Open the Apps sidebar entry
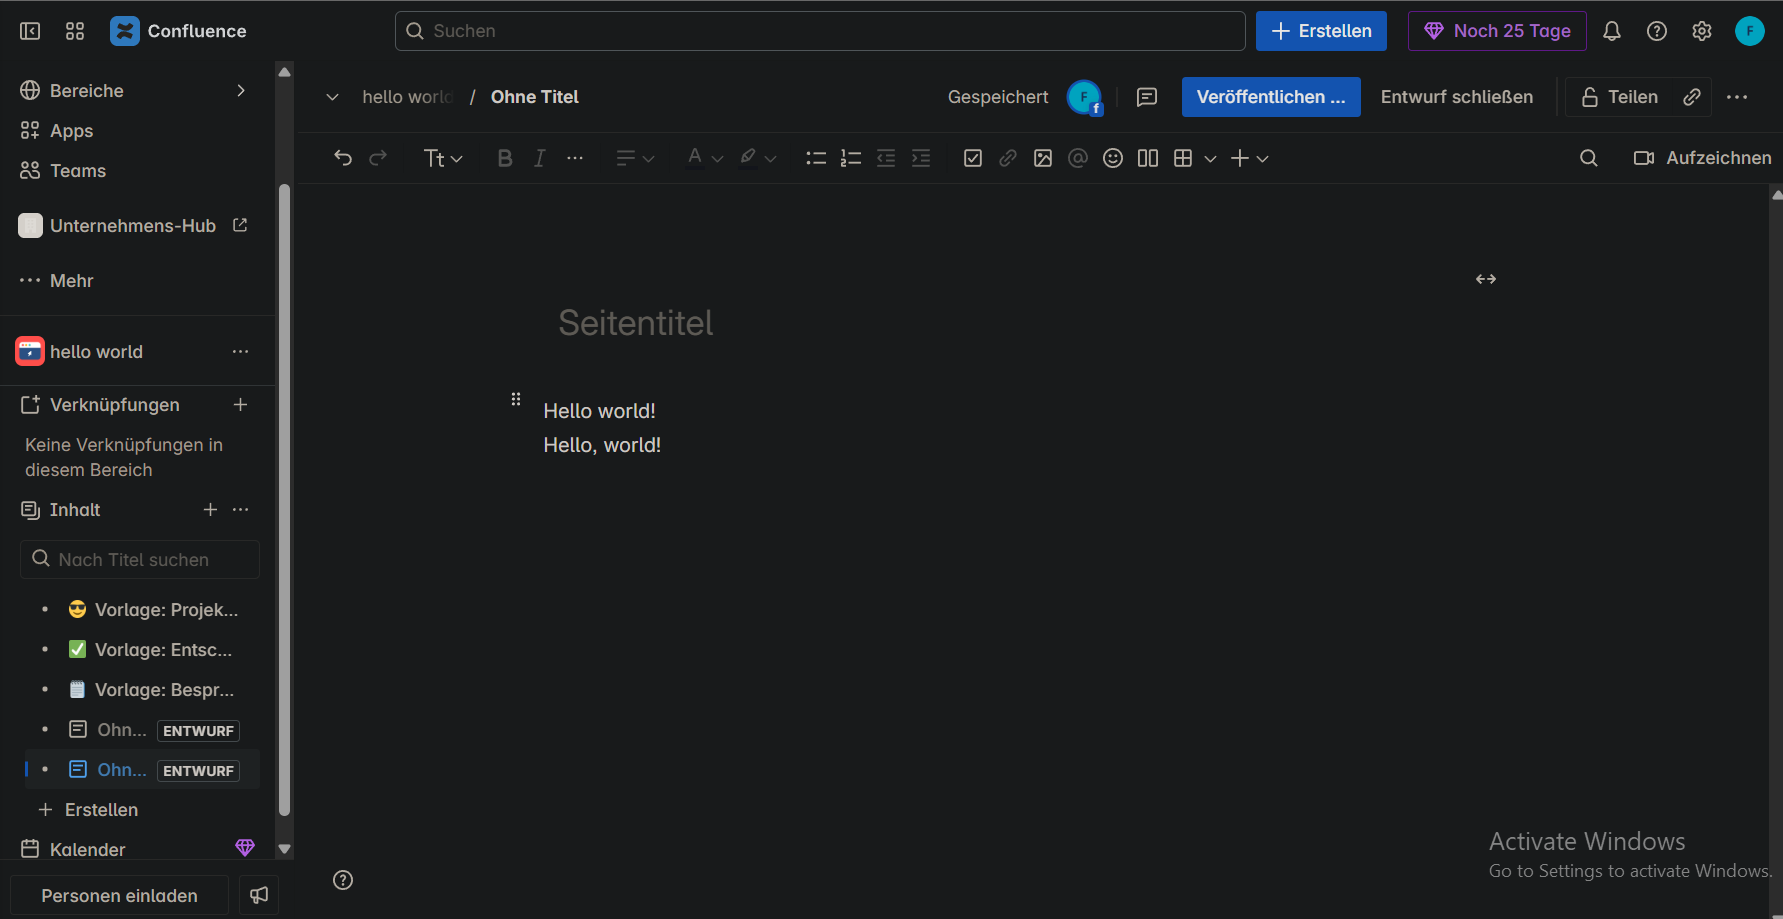The width and height of the screenshot is (1783, 919). pyautogui.click(x=70, y=130)
